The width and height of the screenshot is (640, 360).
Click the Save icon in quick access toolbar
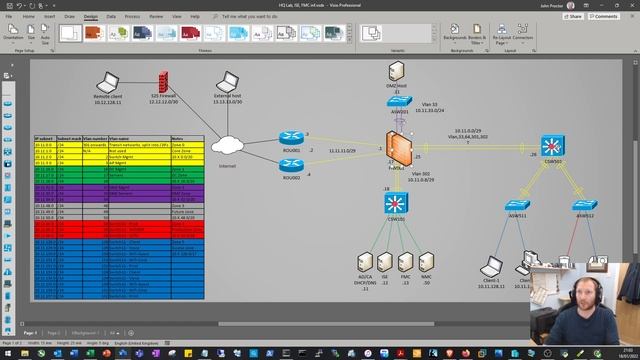tap(10, 5)
